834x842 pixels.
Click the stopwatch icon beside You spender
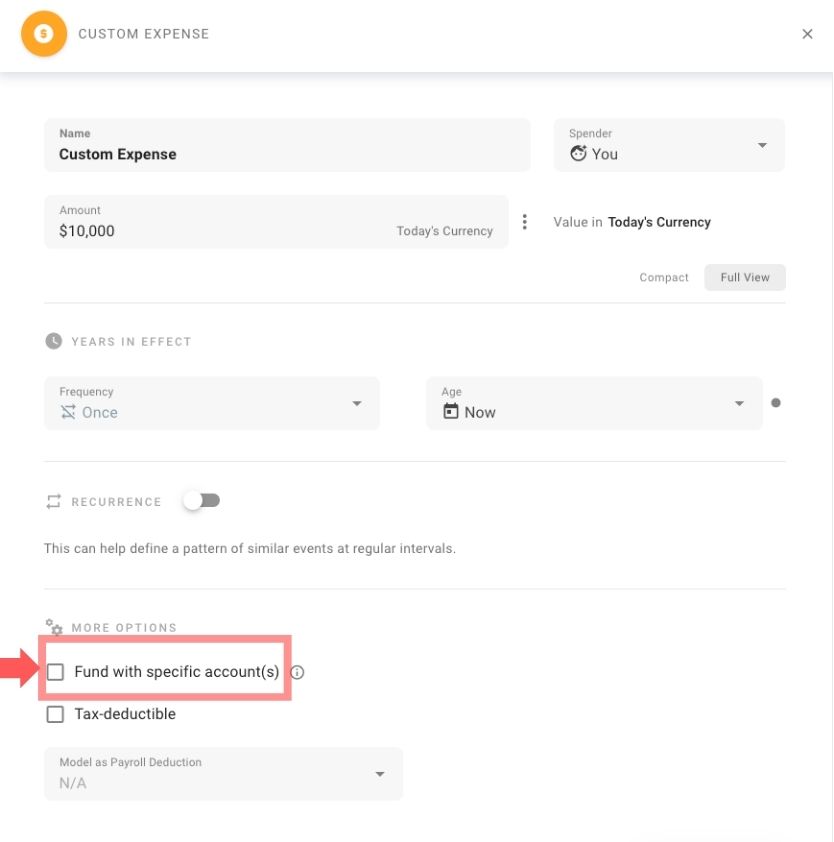point(581,153)
